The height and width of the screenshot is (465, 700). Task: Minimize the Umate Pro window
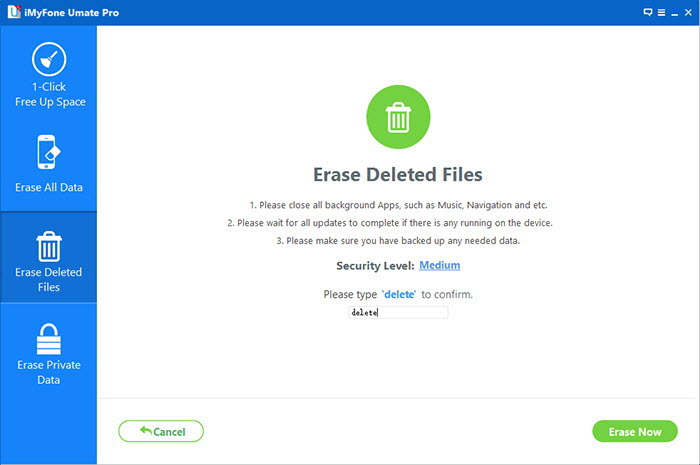click(x=674, y=12)
